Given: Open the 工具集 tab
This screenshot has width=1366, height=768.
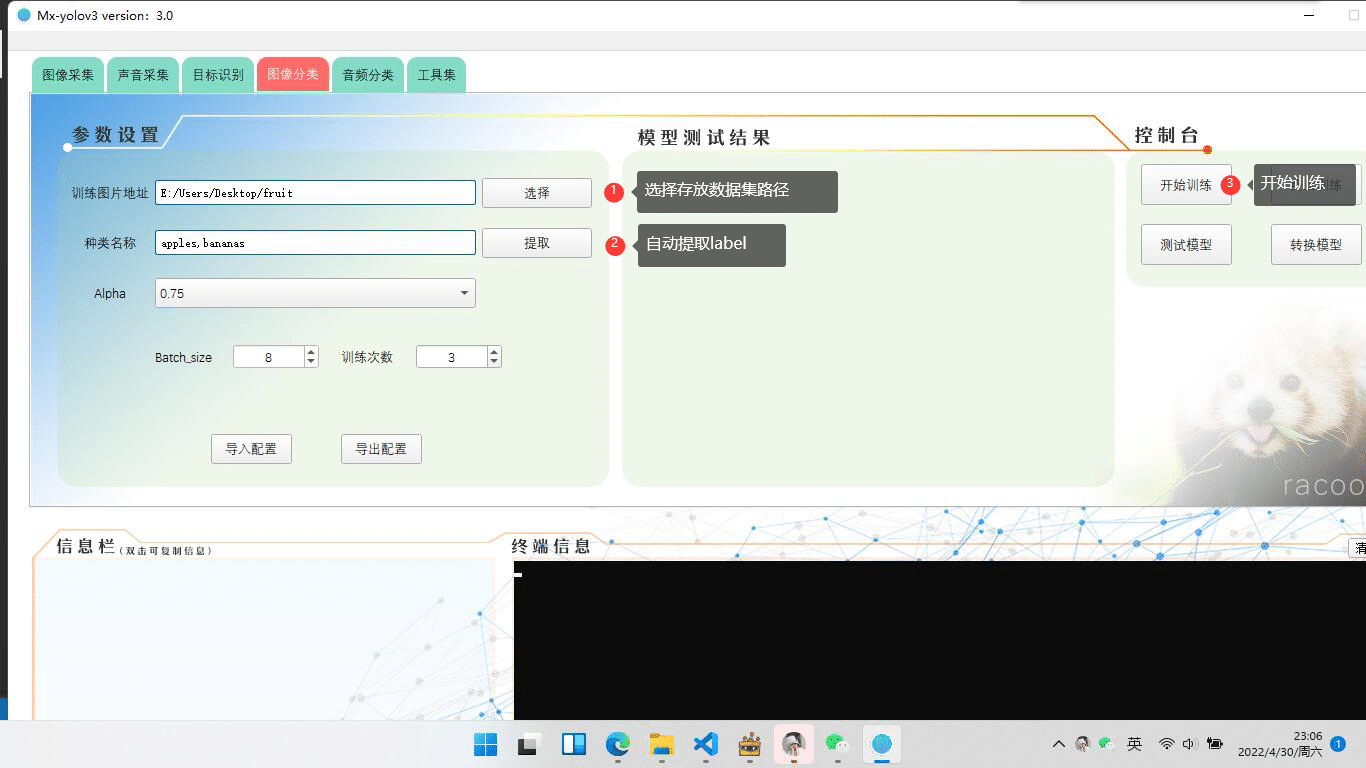Looking at the screenshot, I should (x=436, y=75).
